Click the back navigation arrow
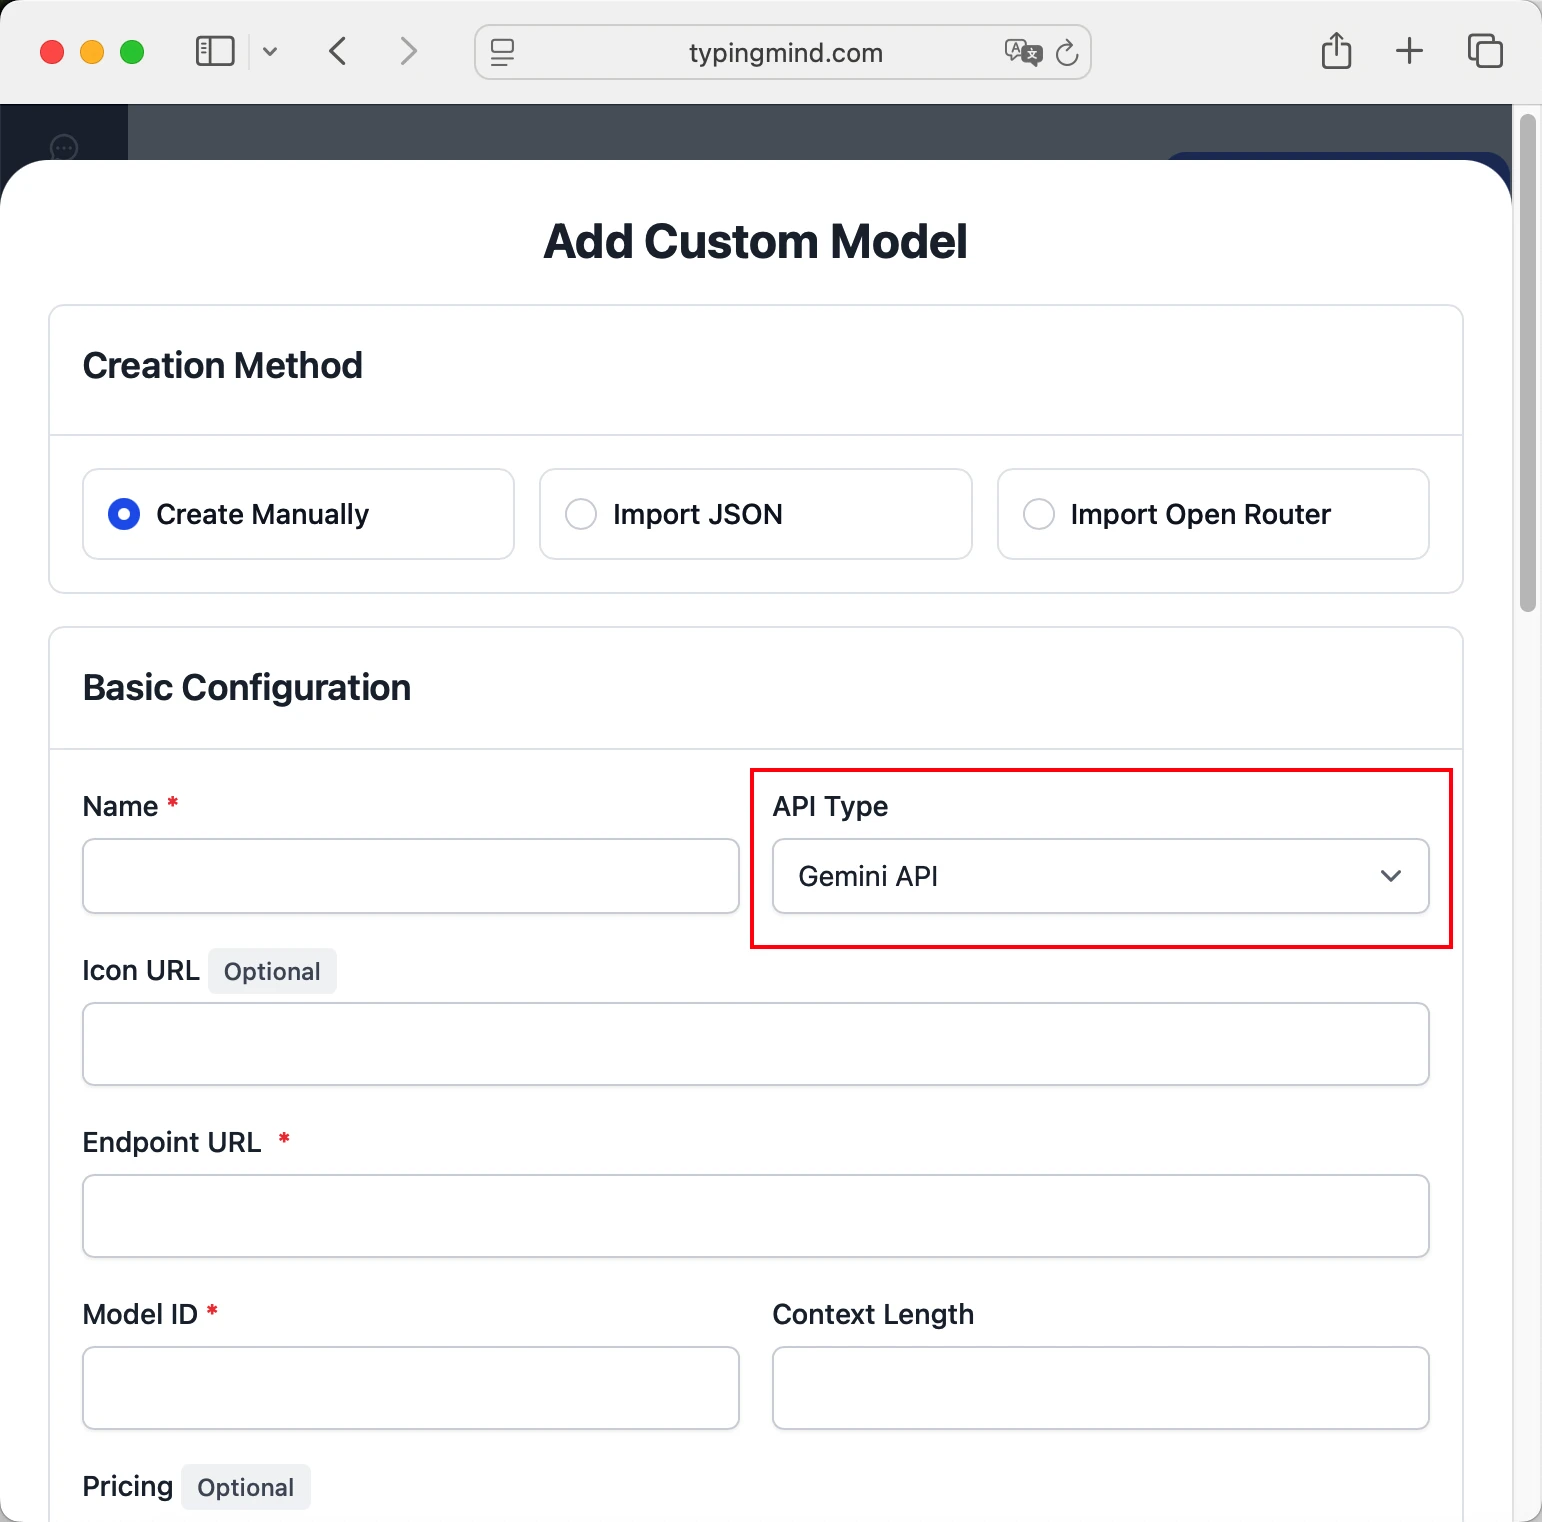 pyautogui.click(x=338, y=51)
